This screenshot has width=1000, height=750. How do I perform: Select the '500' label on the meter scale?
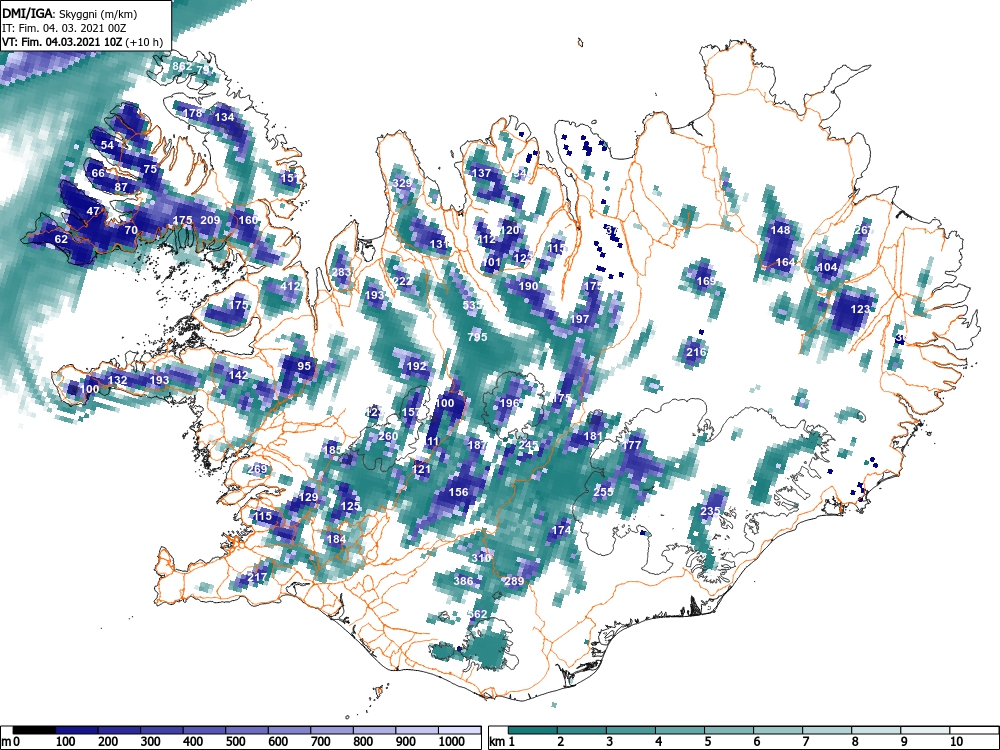point(235,742)
